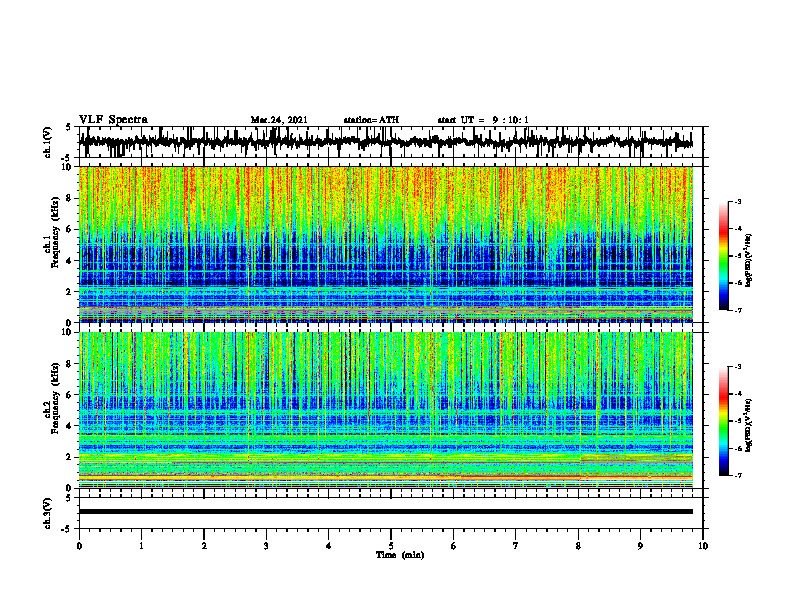Click the "-7" value on ch.1 colorbar

click(738, 310)
